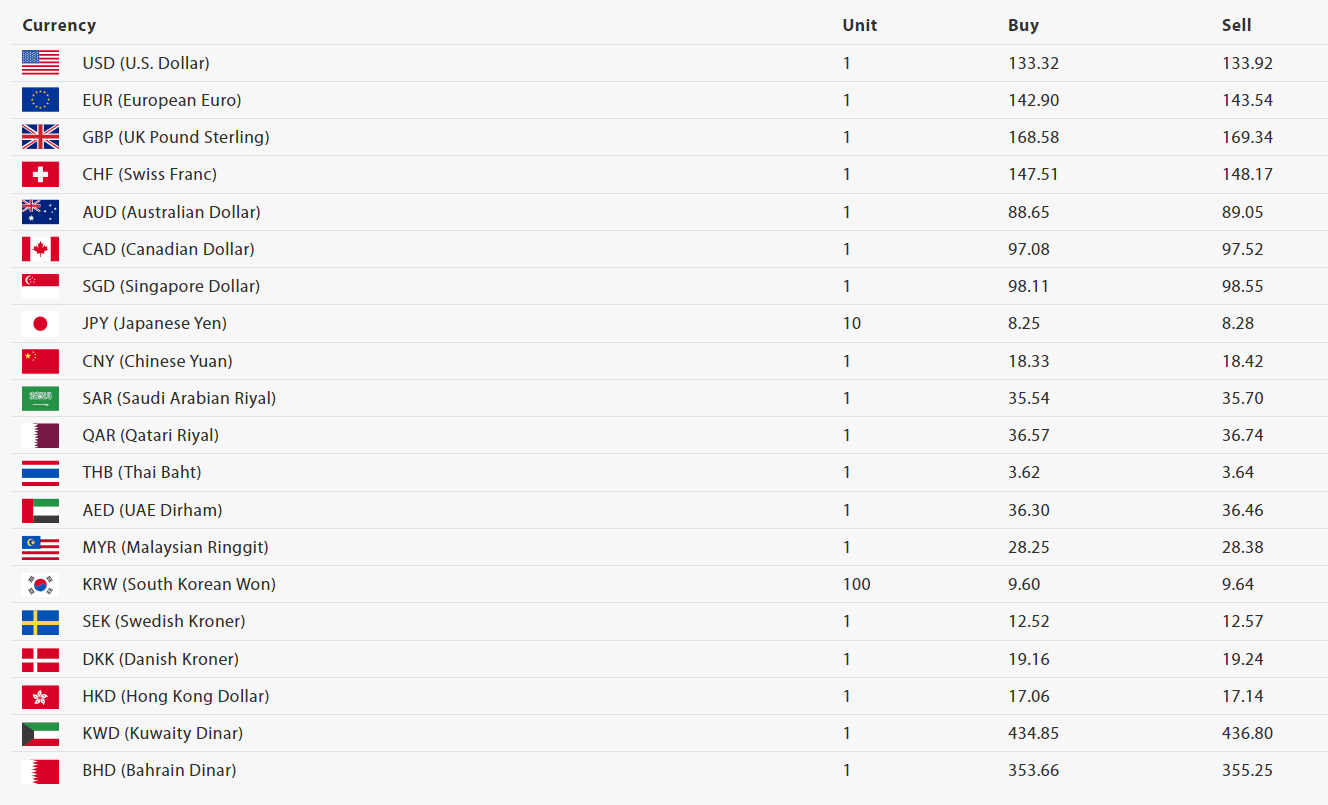Click the European Union flag icon
The image size is (1328, 805).
coord(40,100)
